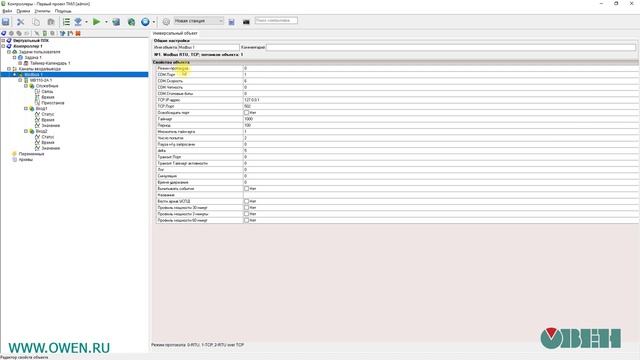Open the Утилиты menu

tap(42, 11)
